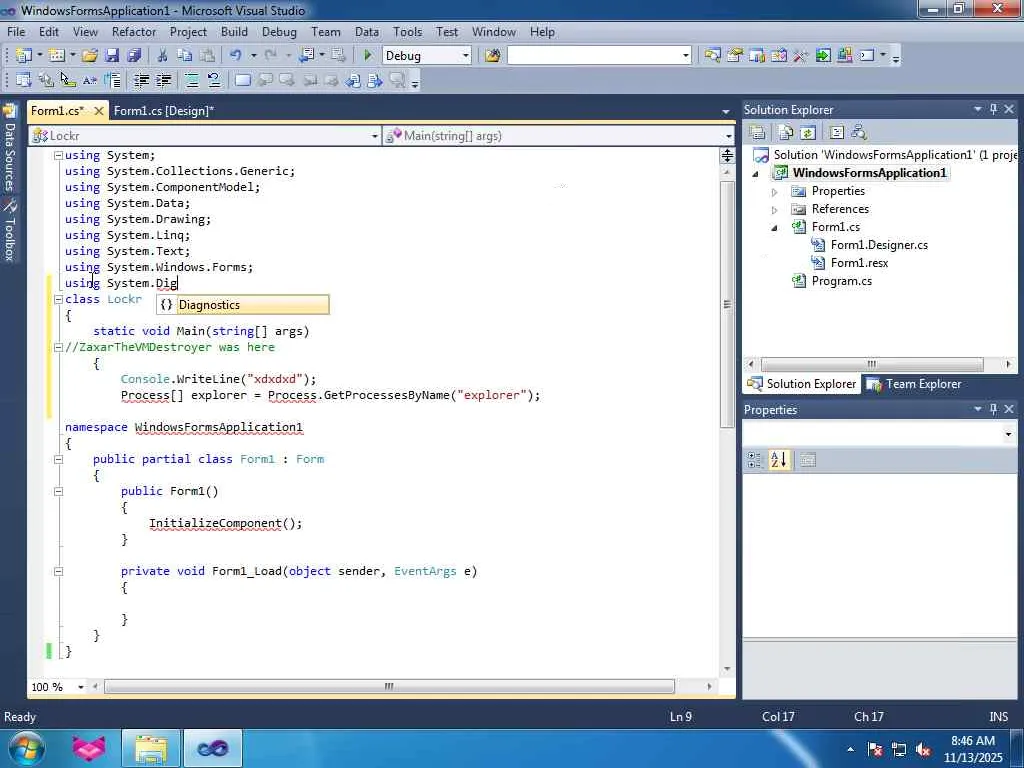Viewport: 1024px width, 768px height.
Task: Click the editor horizontal scrollbar
Action: click(389, 686)
